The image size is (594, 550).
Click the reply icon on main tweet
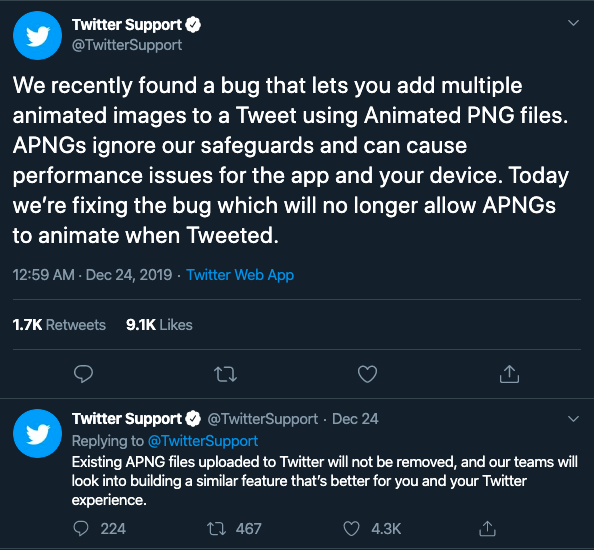pyautogui.click(x=83, y=374)
